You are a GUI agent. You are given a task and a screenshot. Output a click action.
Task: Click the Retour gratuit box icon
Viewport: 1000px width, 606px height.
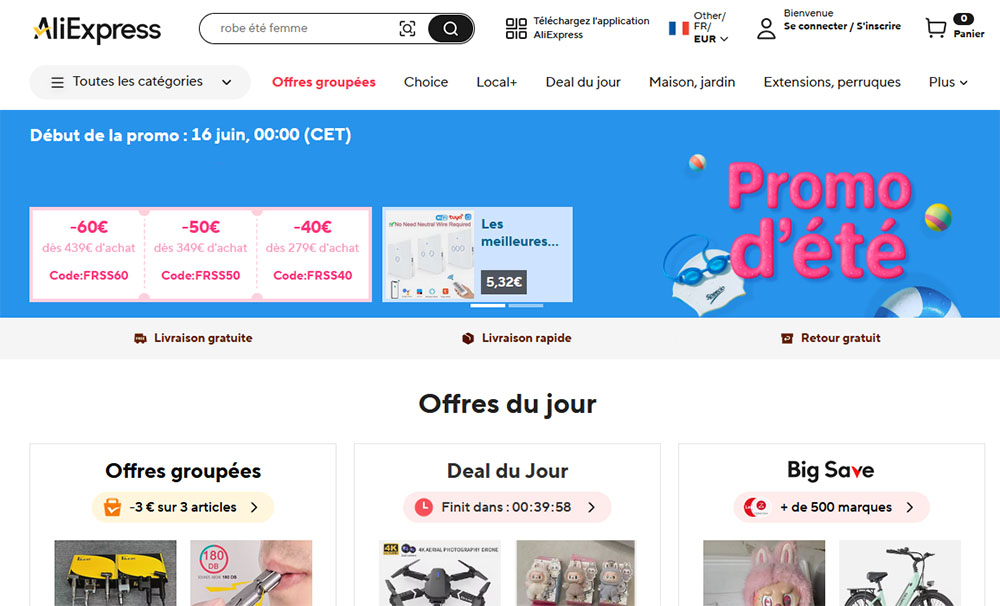tap(787, 338)
